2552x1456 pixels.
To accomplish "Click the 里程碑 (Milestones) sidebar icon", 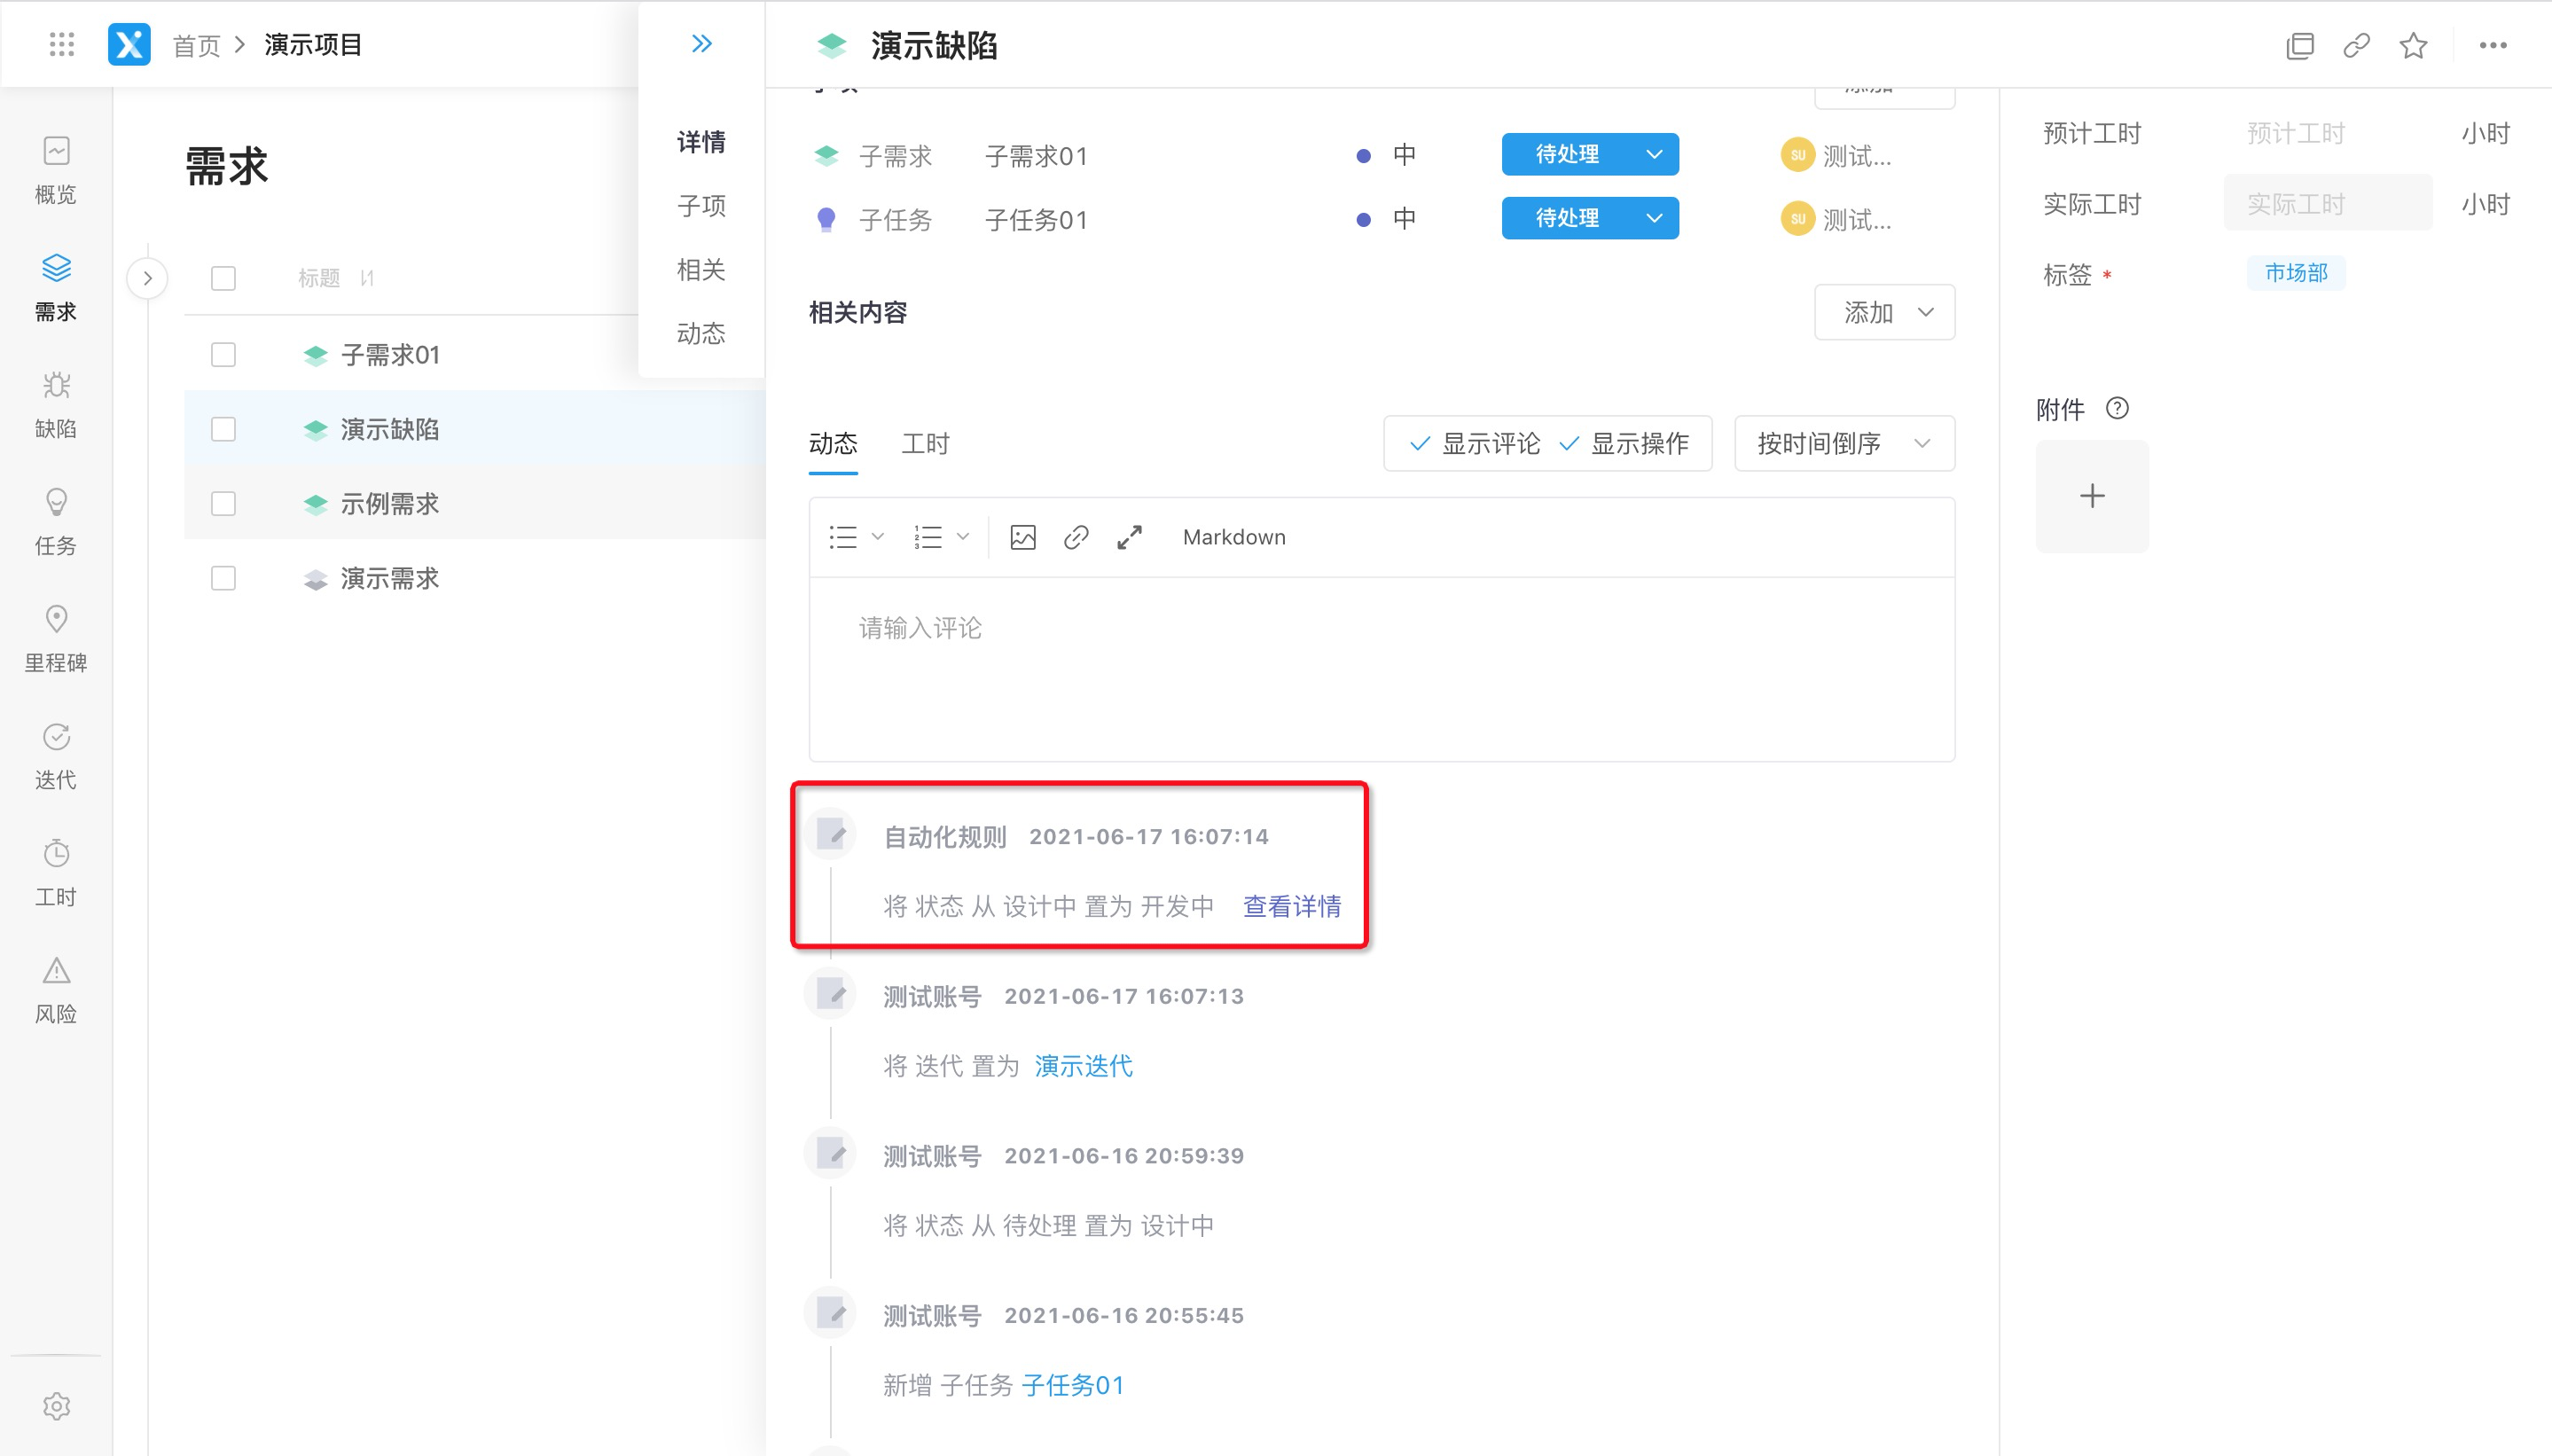I will point(58,639).
